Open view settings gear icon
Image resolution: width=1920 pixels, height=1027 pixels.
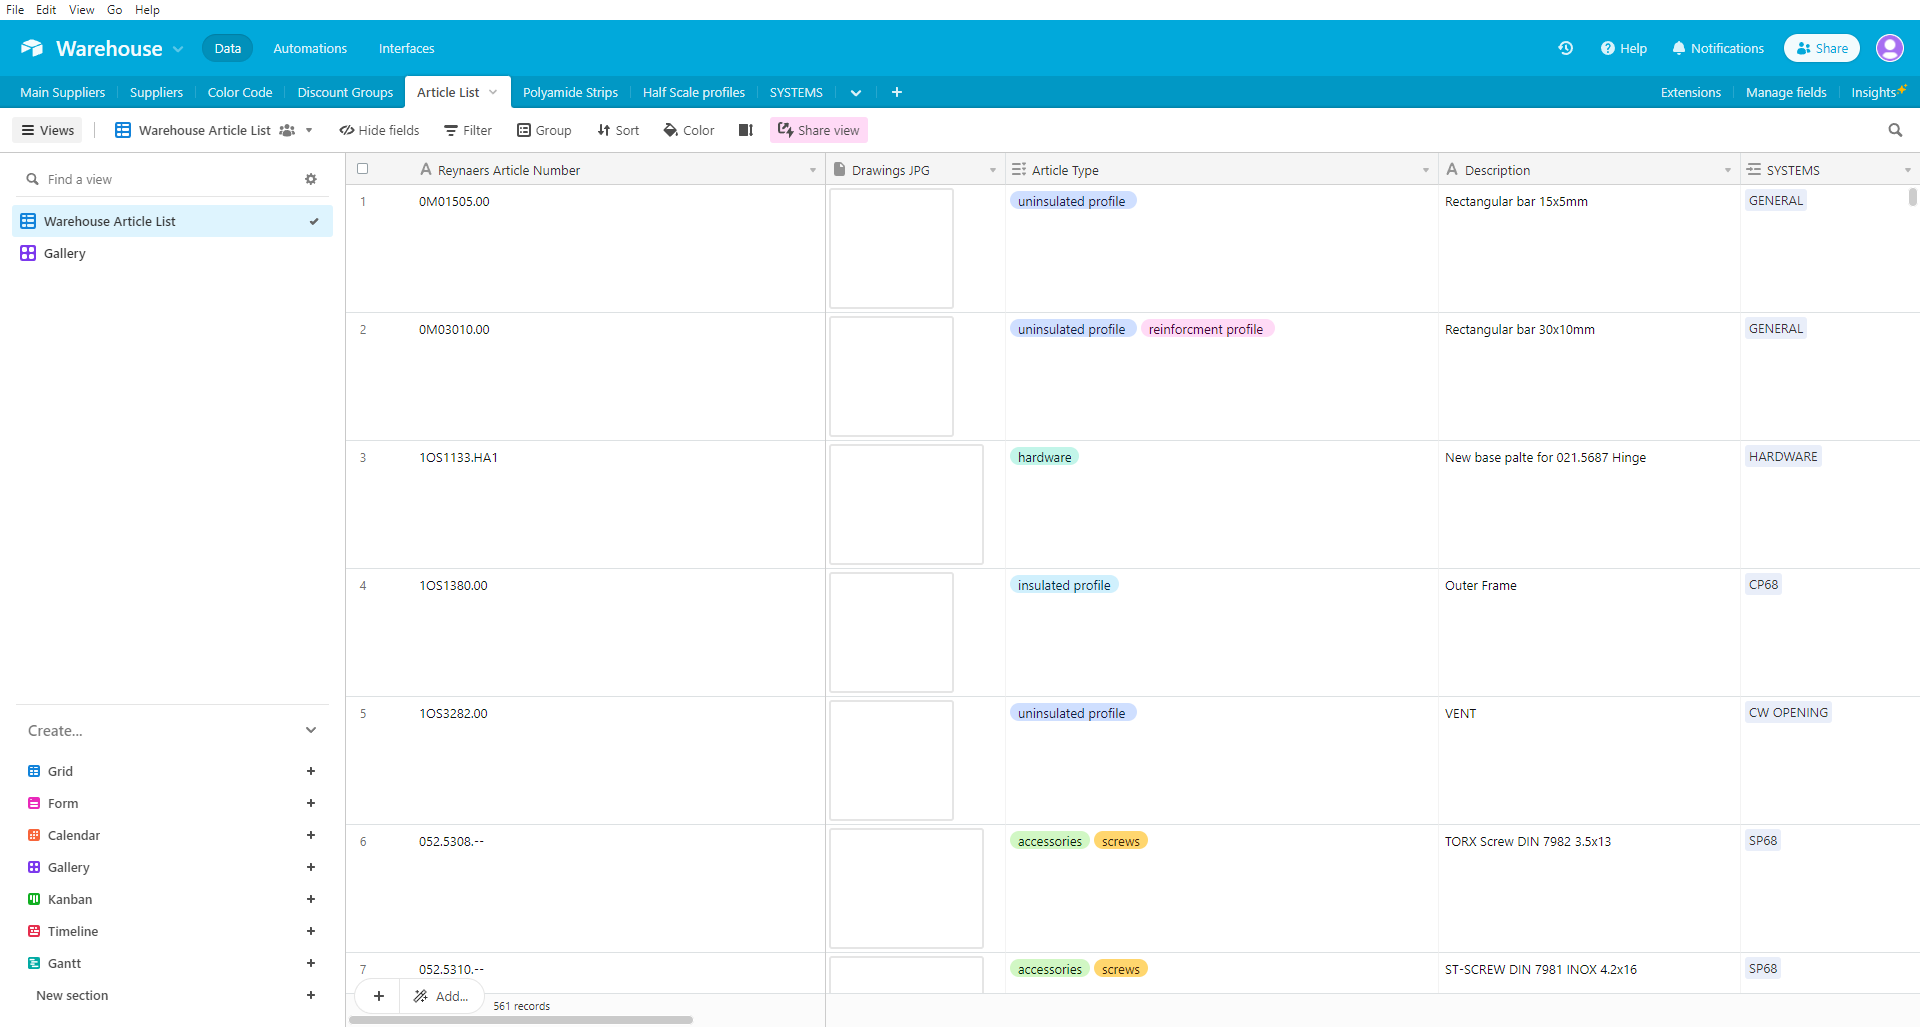tap(311, 179)
